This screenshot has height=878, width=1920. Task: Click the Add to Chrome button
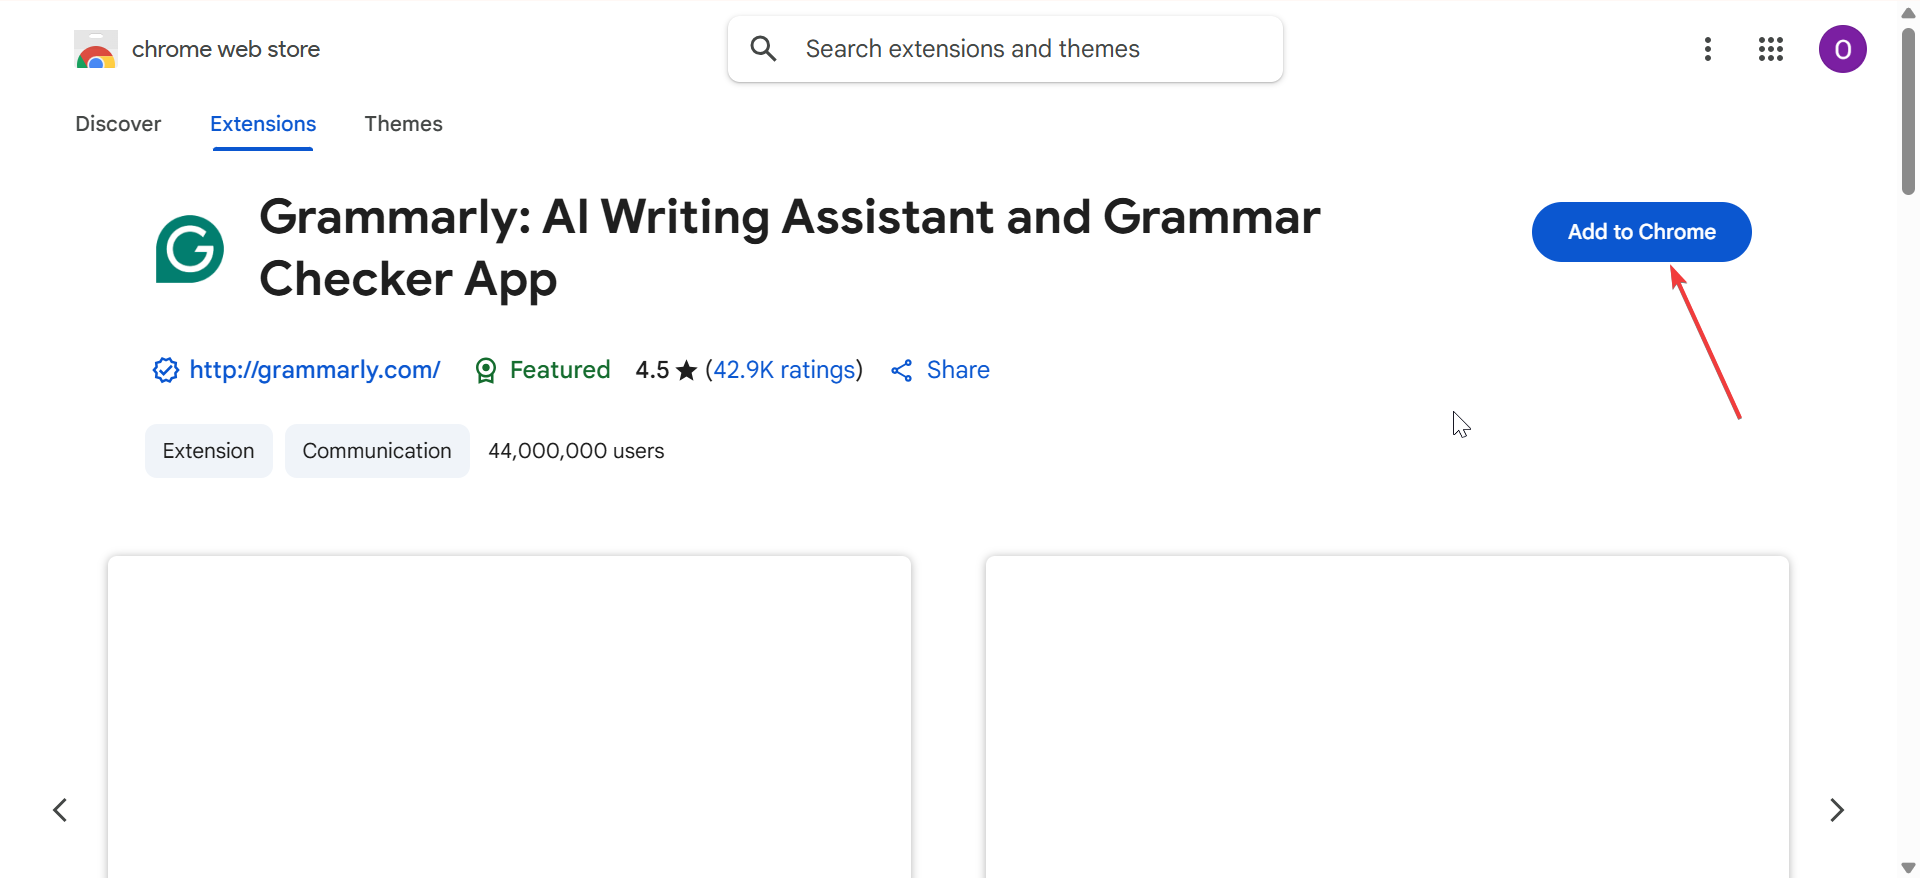(1641, 232)
